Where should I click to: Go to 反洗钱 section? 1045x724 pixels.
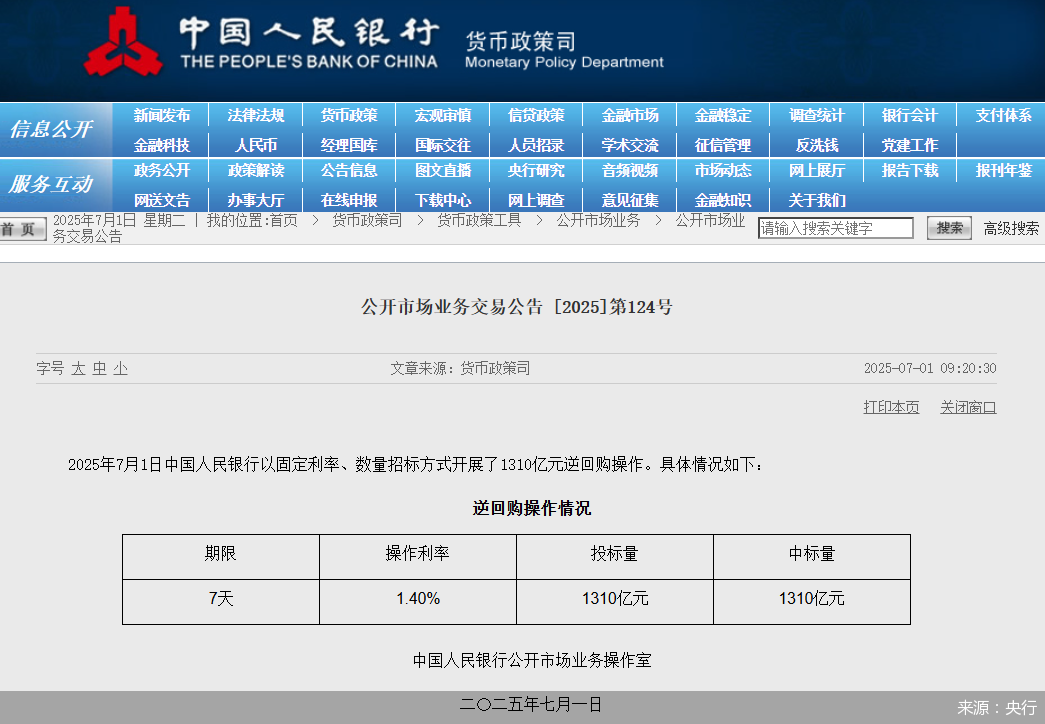(816, 145)
